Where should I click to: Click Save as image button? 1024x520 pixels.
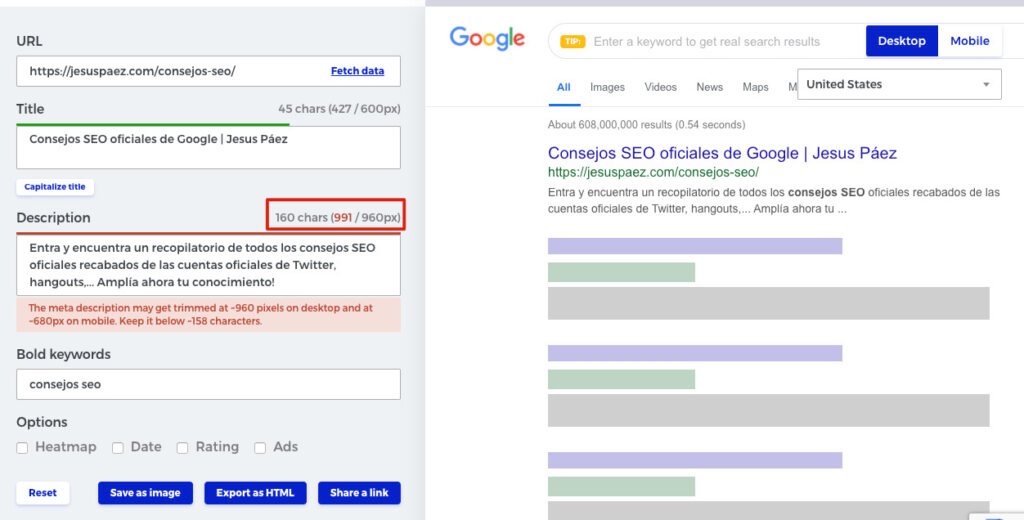(145, 493)
